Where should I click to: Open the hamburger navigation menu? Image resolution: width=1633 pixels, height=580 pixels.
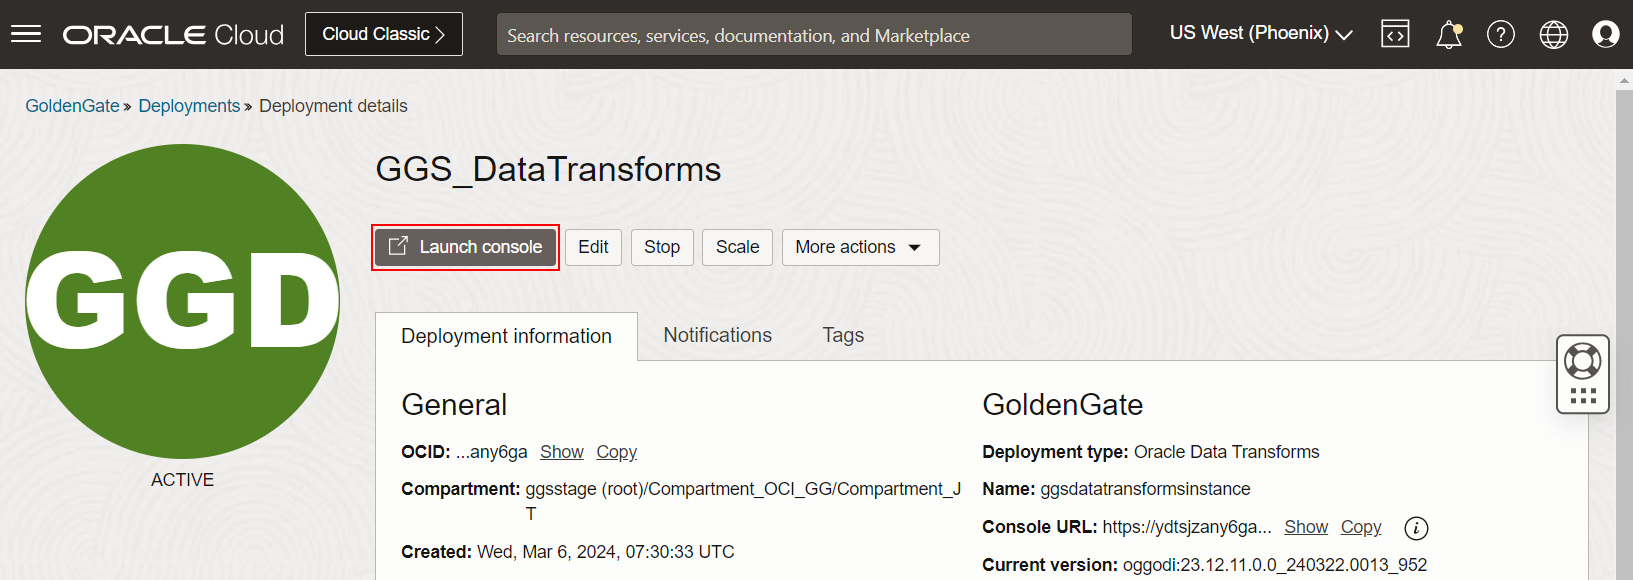pyautogui.click(x=26, y=34)
